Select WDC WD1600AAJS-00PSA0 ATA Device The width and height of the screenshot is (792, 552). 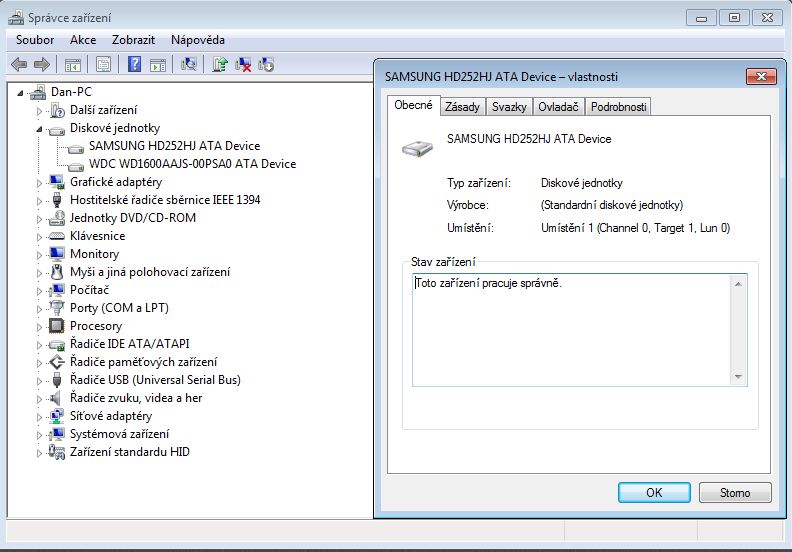click(192, 164)
